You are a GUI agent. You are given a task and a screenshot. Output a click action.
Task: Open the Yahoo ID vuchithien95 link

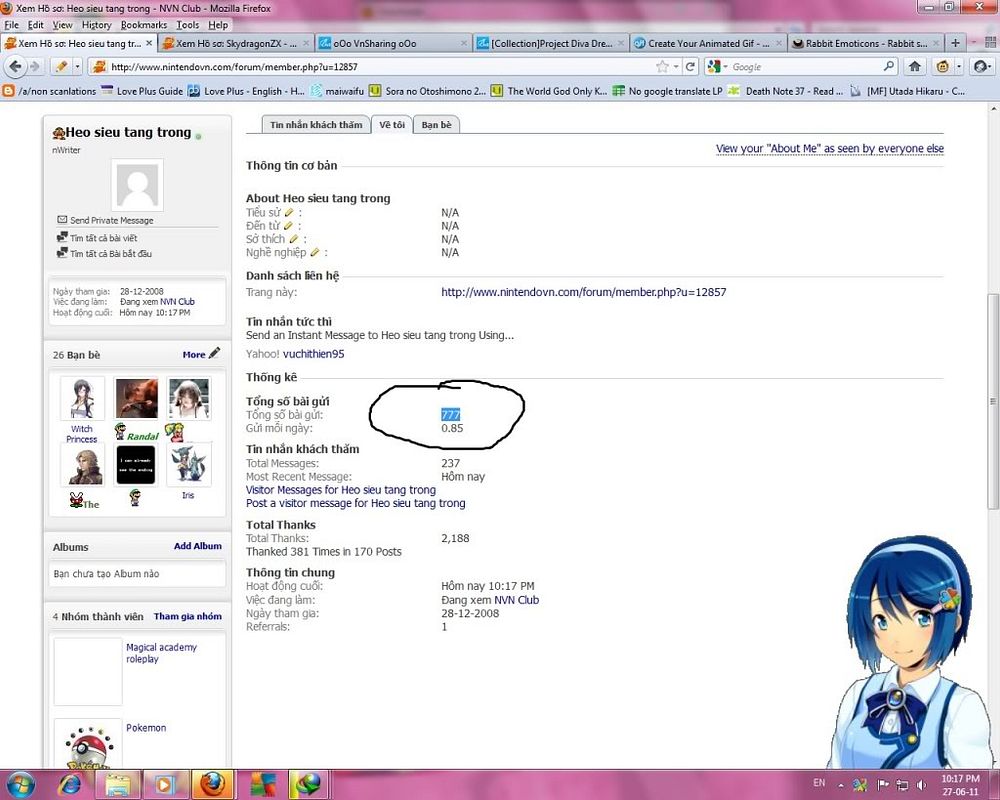point(314,354)
